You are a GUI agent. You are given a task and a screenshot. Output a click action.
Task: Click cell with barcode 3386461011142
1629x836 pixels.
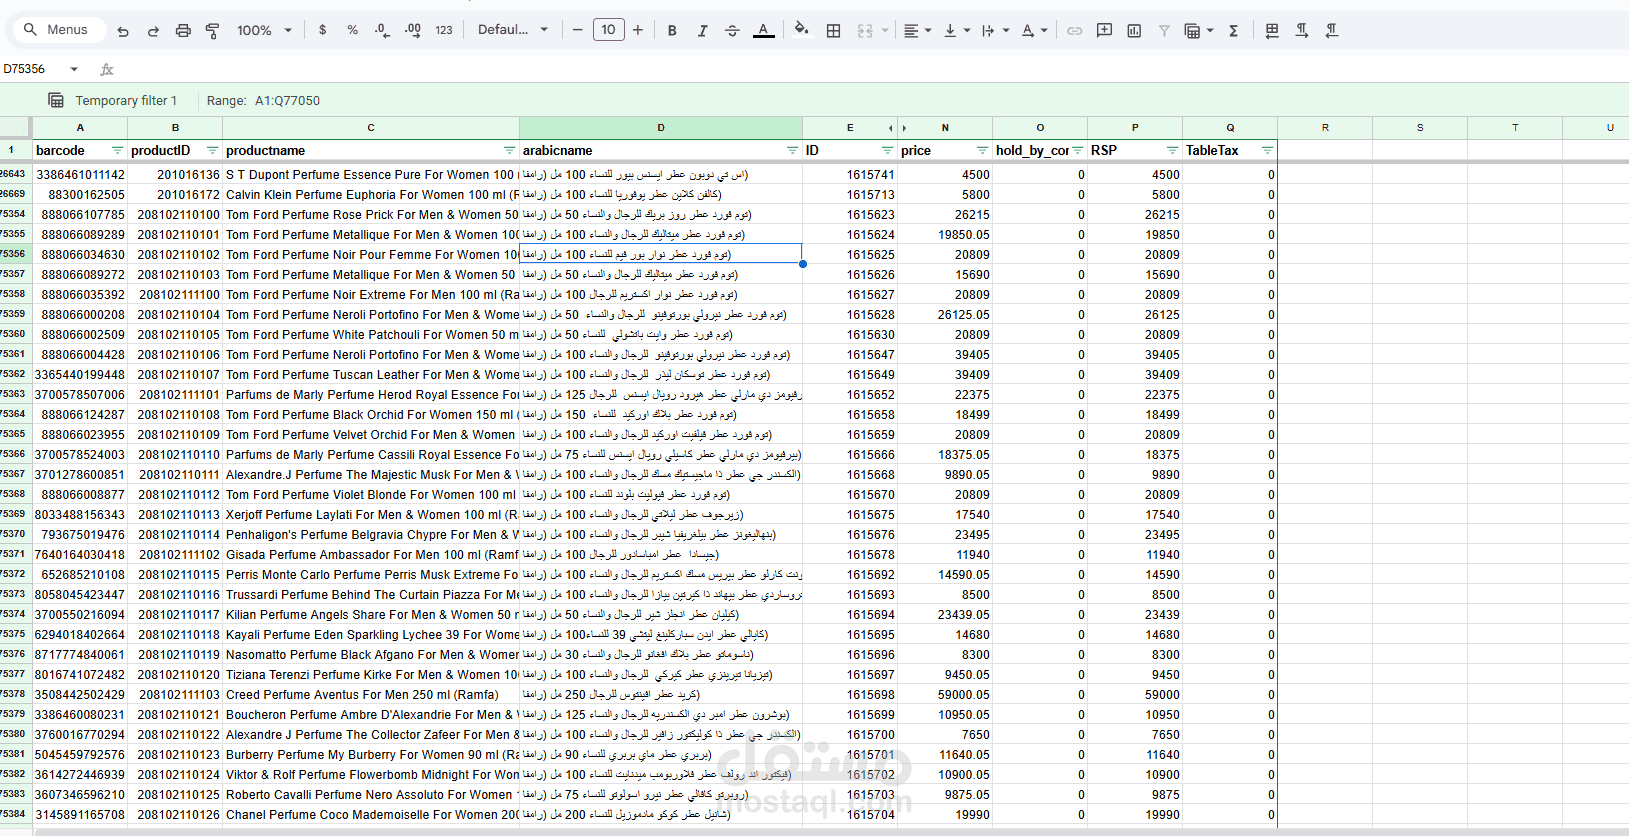(80, 174)
